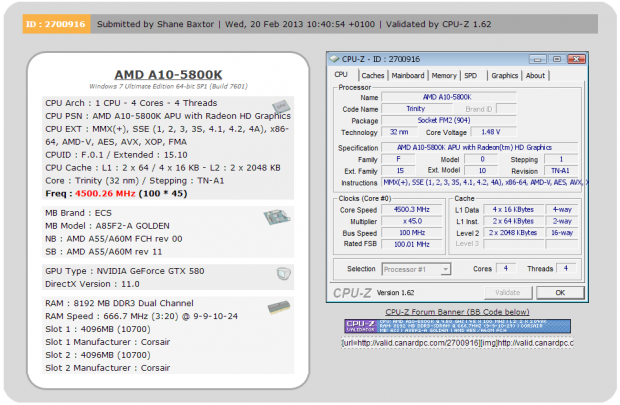Screen dimensions: 620x405
Task: Click the OK button in CPU-Z
Action: click(560, 293)
